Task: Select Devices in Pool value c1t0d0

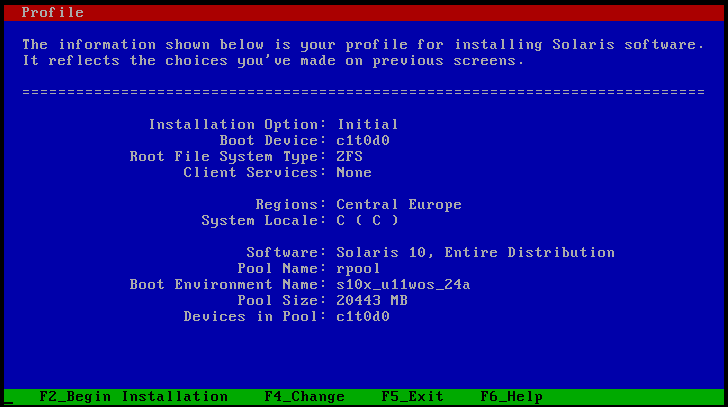Action: tap(363, 317)
